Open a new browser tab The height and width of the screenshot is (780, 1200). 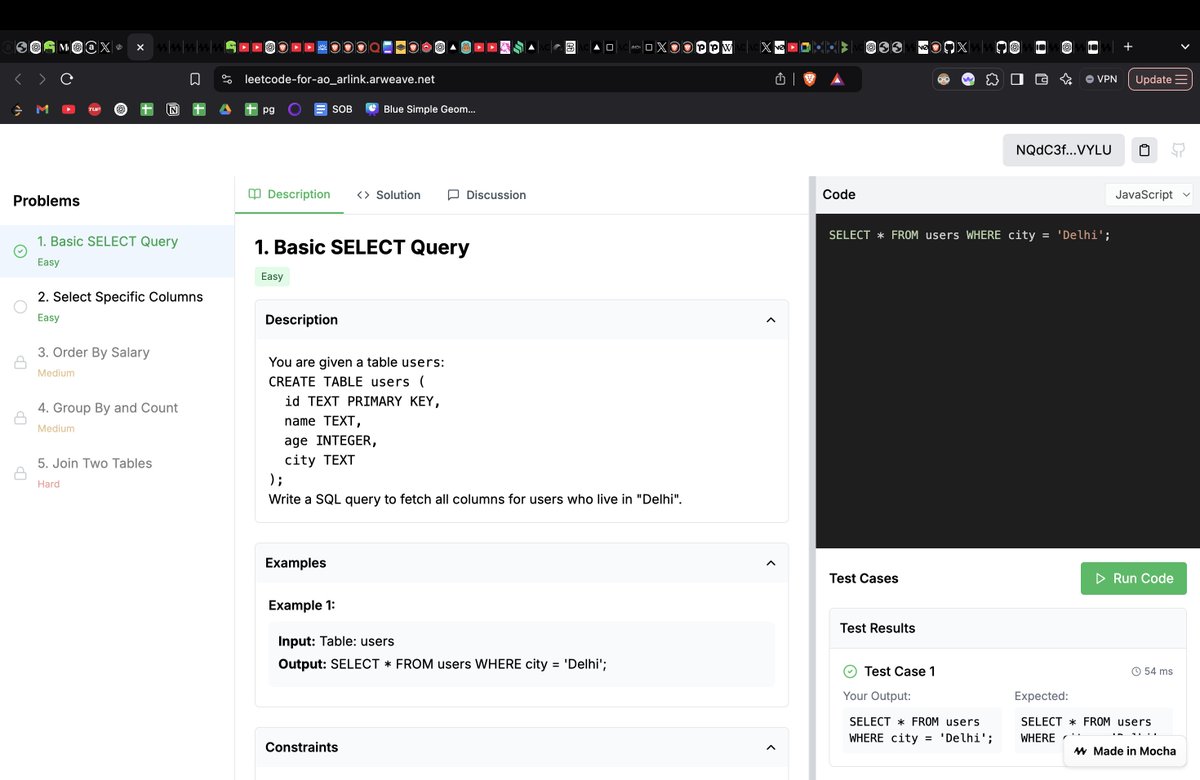(1128, 46)
